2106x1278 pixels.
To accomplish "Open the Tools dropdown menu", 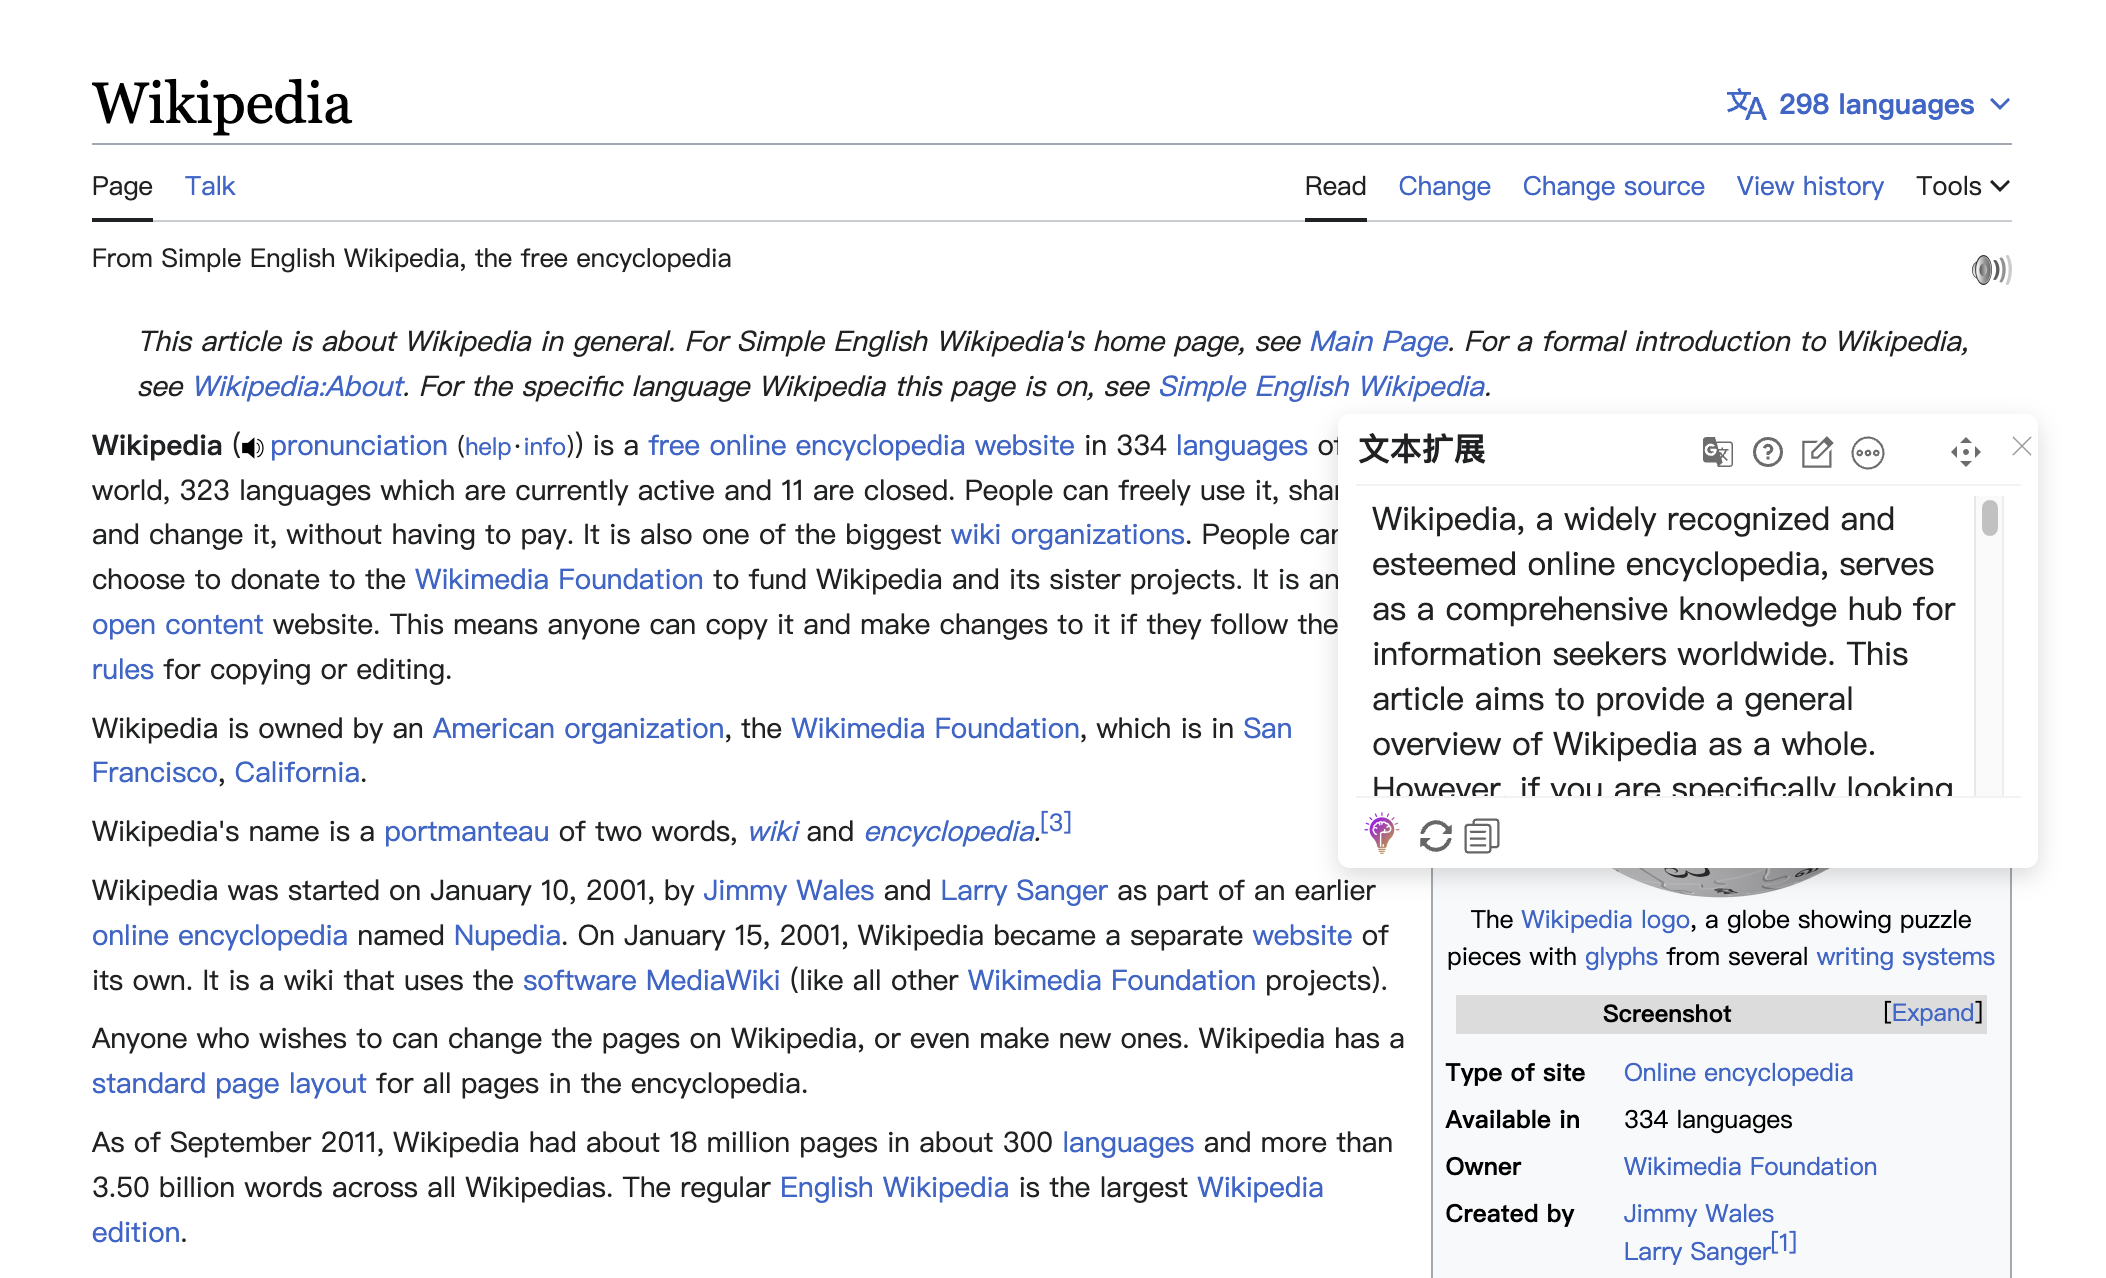I will coord(1960,186).
